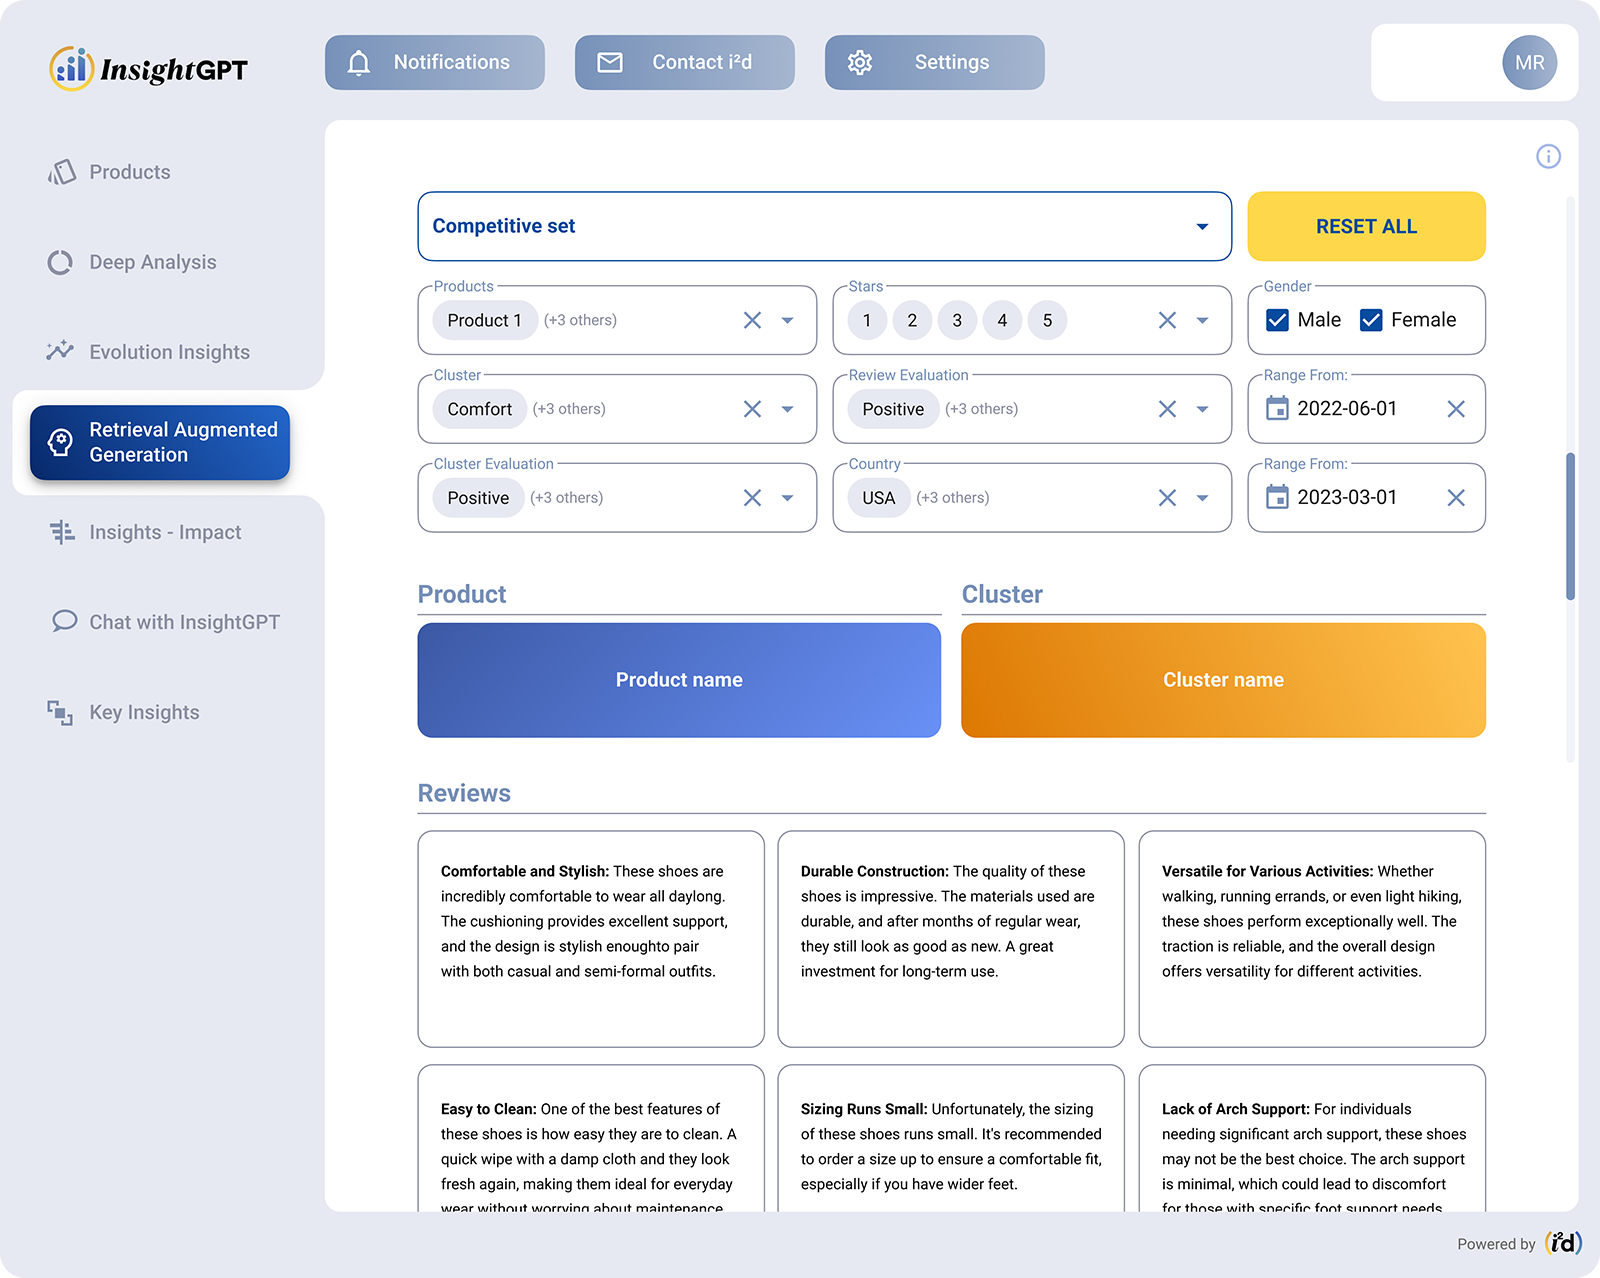Viewport: 1600px width, 1278px height.
Task: Click the vertical scrollbar thumb
Action: tap(1570, 526)
